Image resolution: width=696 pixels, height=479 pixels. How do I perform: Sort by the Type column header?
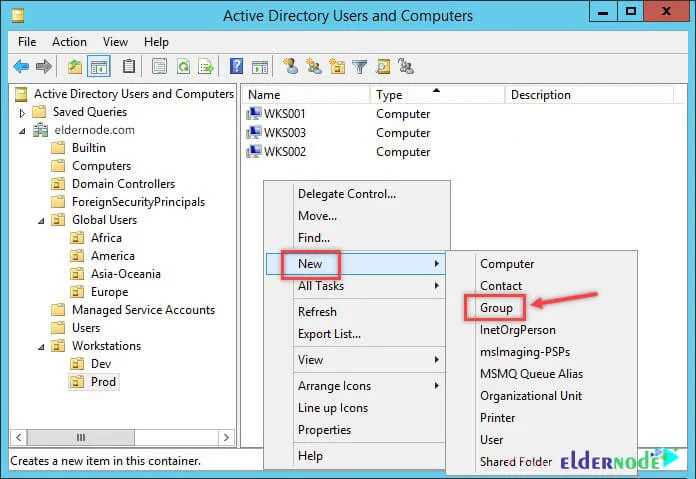tap(438, 95)
